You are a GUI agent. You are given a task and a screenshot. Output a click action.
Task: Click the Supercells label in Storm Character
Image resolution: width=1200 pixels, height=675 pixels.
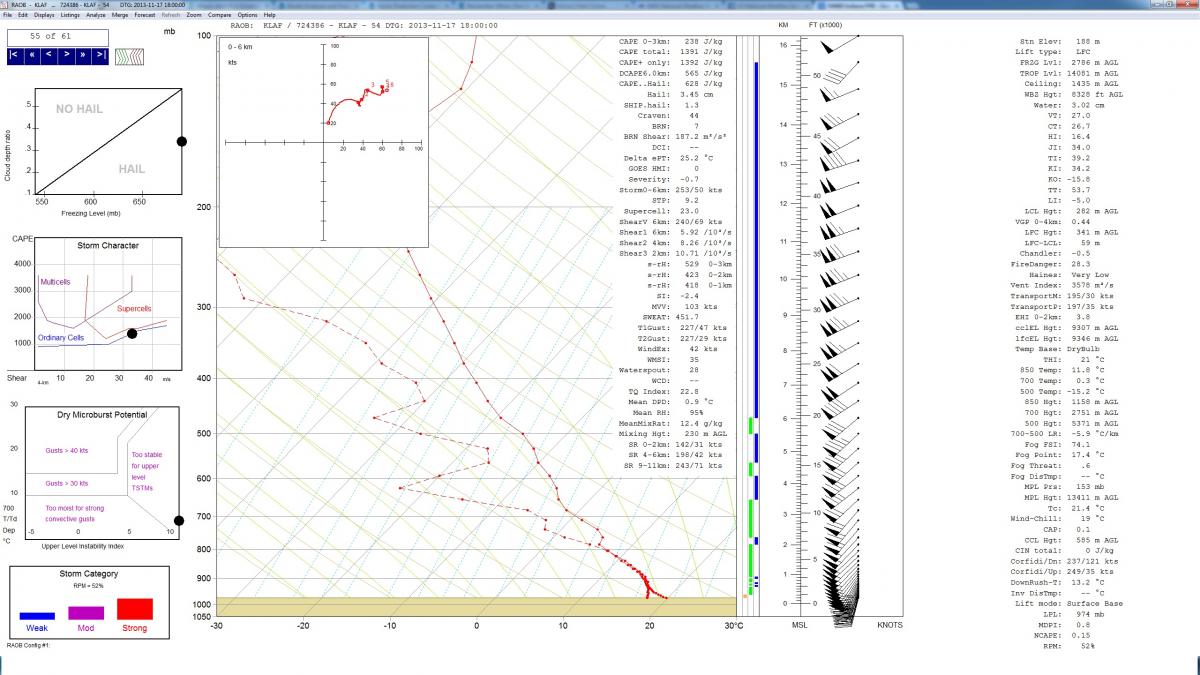pos(135,309)
